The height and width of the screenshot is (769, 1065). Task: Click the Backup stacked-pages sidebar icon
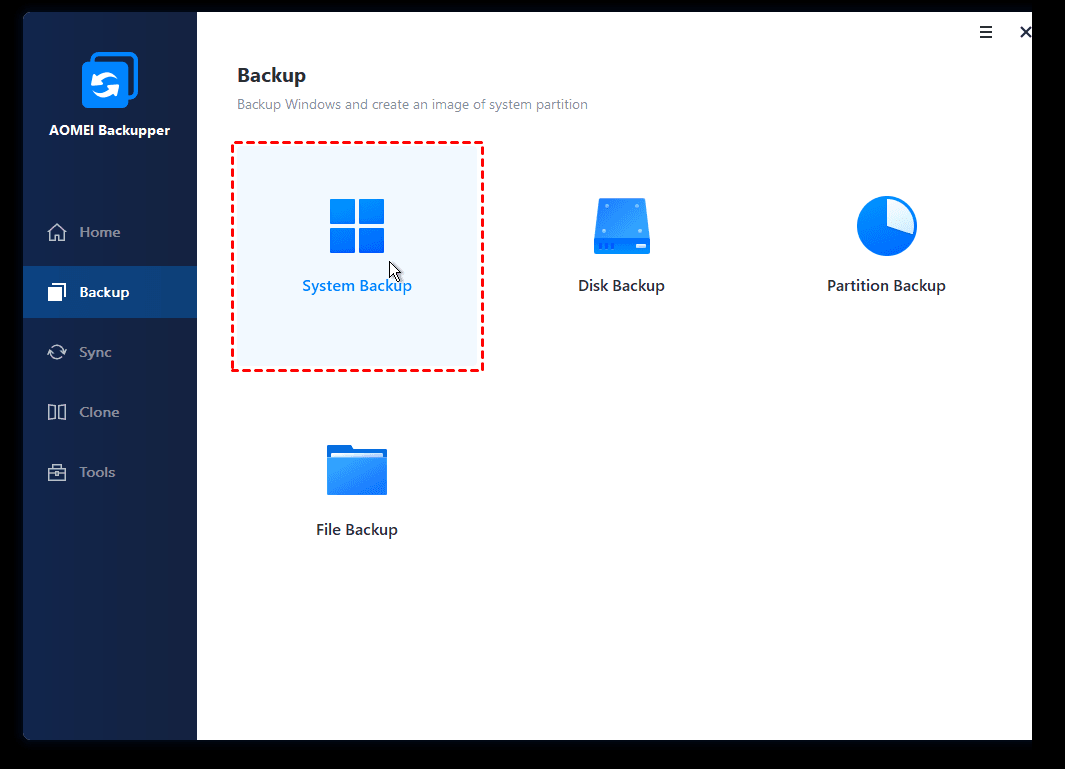[57, 292]
